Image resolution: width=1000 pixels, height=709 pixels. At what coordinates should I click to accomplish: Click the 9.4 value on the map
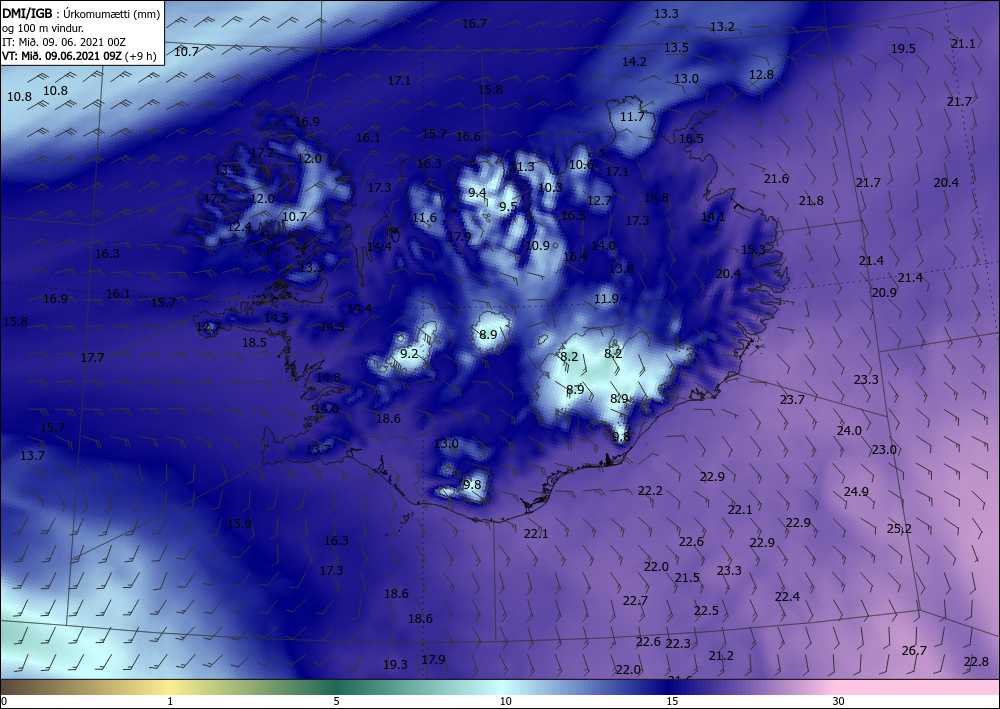tap(476, 193)
